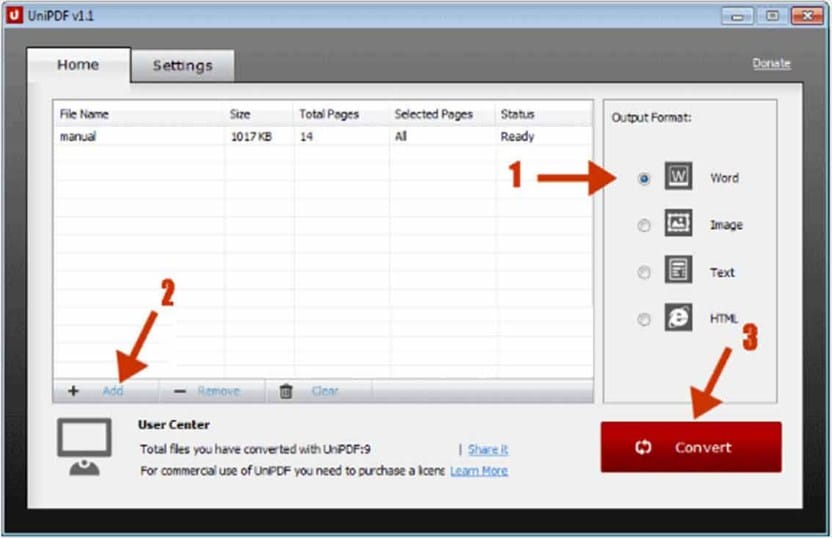Click the minus icon beside Remove
832x538 pixels.
pyautogui.click(x=180, y=391)
